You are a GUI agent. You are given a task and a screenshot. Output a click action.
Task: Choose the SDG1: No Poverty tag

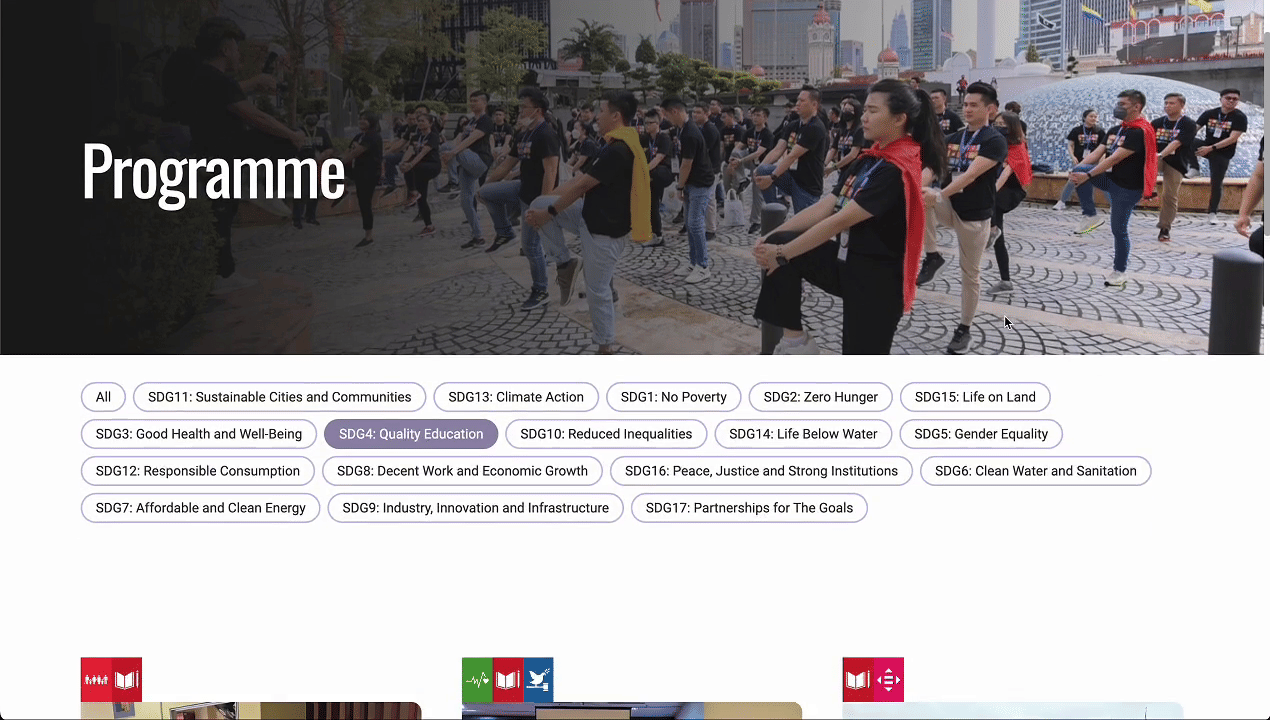click(673, 397)
